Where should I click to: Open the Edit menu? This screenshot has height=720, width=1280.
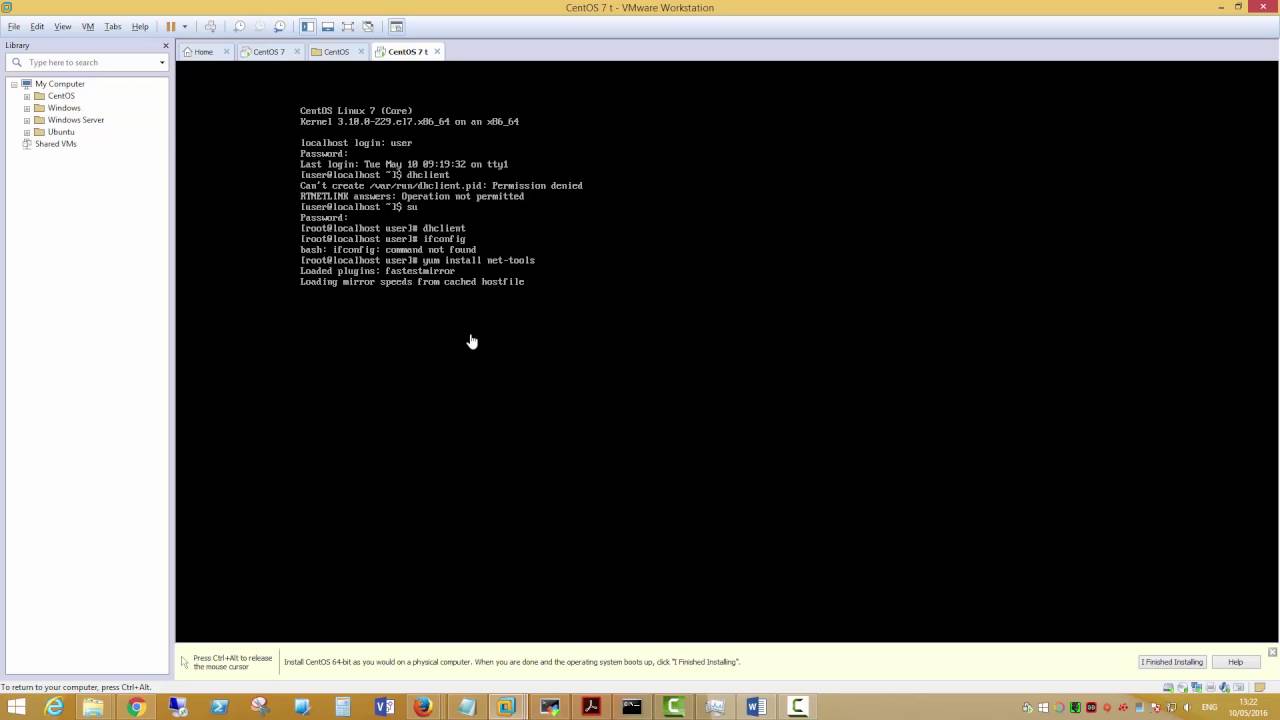click(37, 27)
